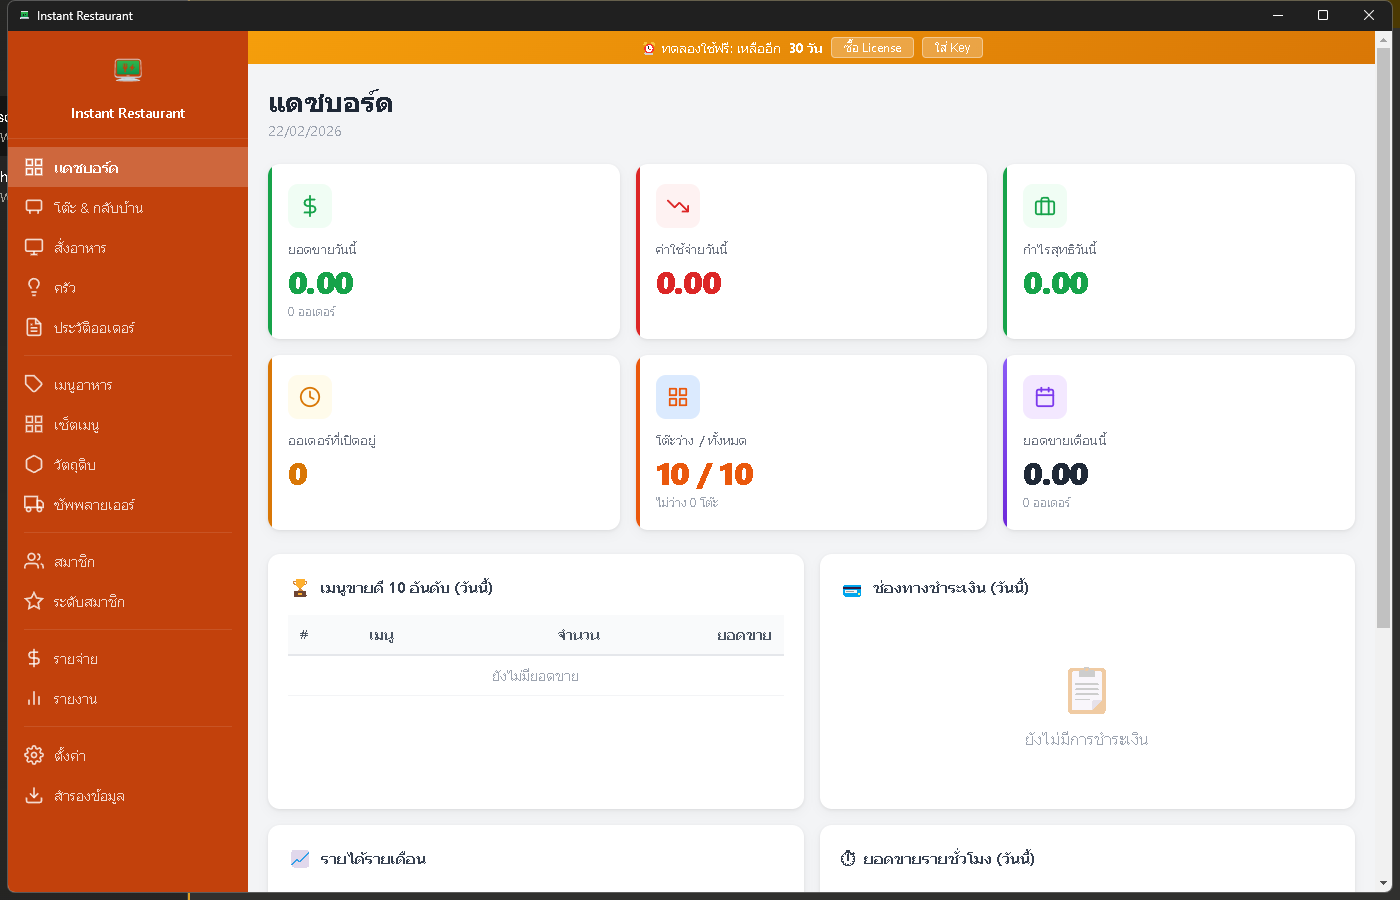Click the clock icon on open orders card
This screenshot has width=1400, height=900.
tap(310, 397)
